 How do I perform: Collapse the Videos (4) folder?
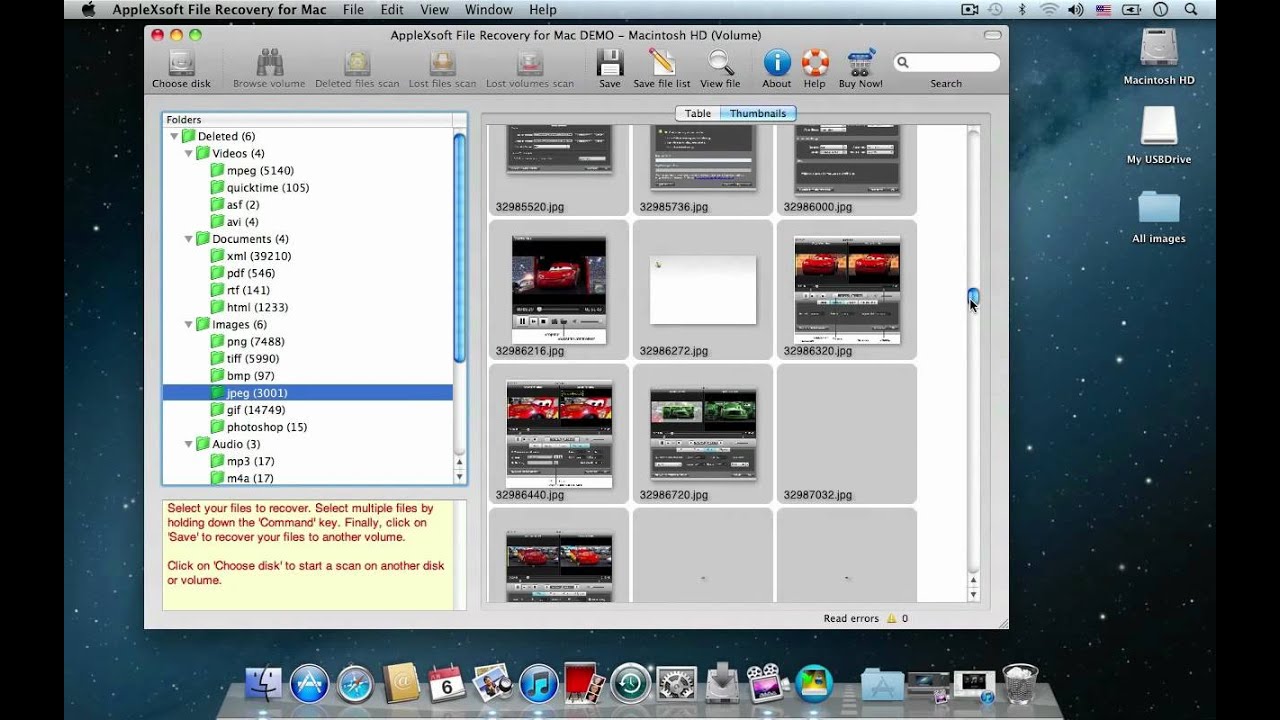[x=188, y=154]
